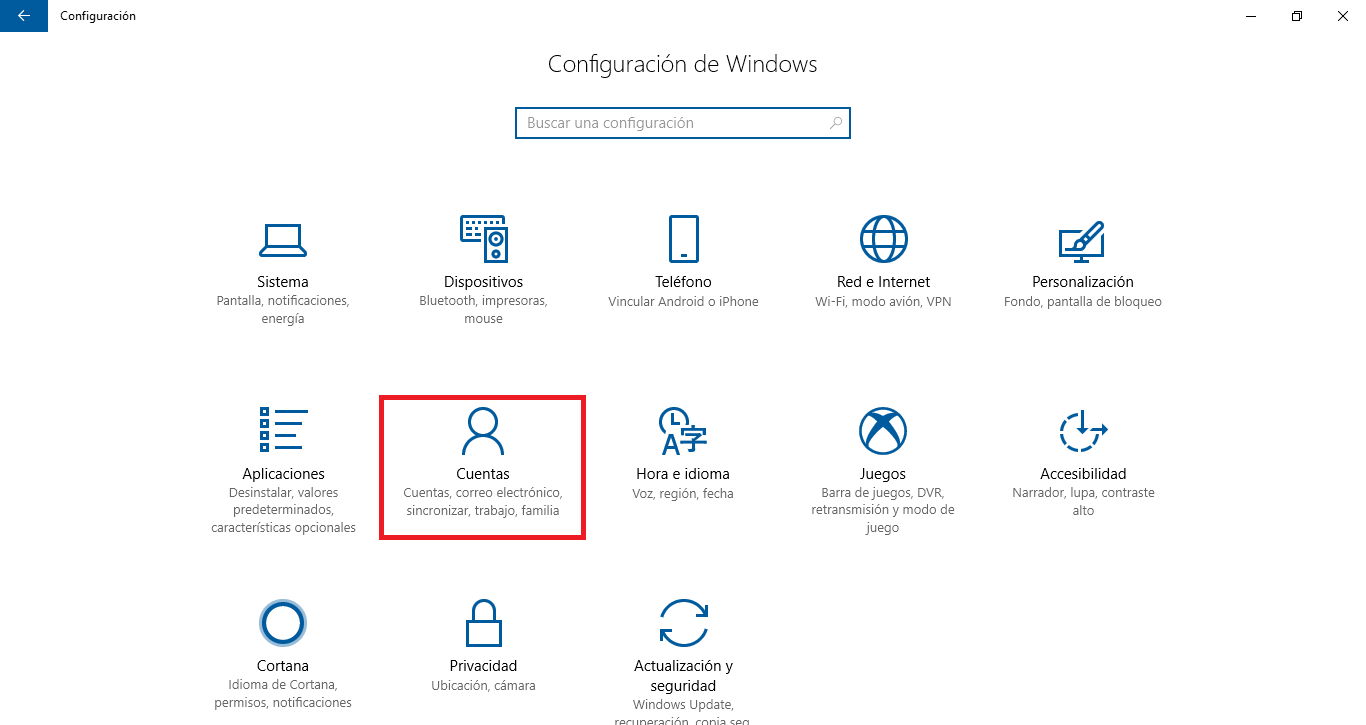
Task: Click 'Vincular Android o iPhone' text
Action: (683, 302)
